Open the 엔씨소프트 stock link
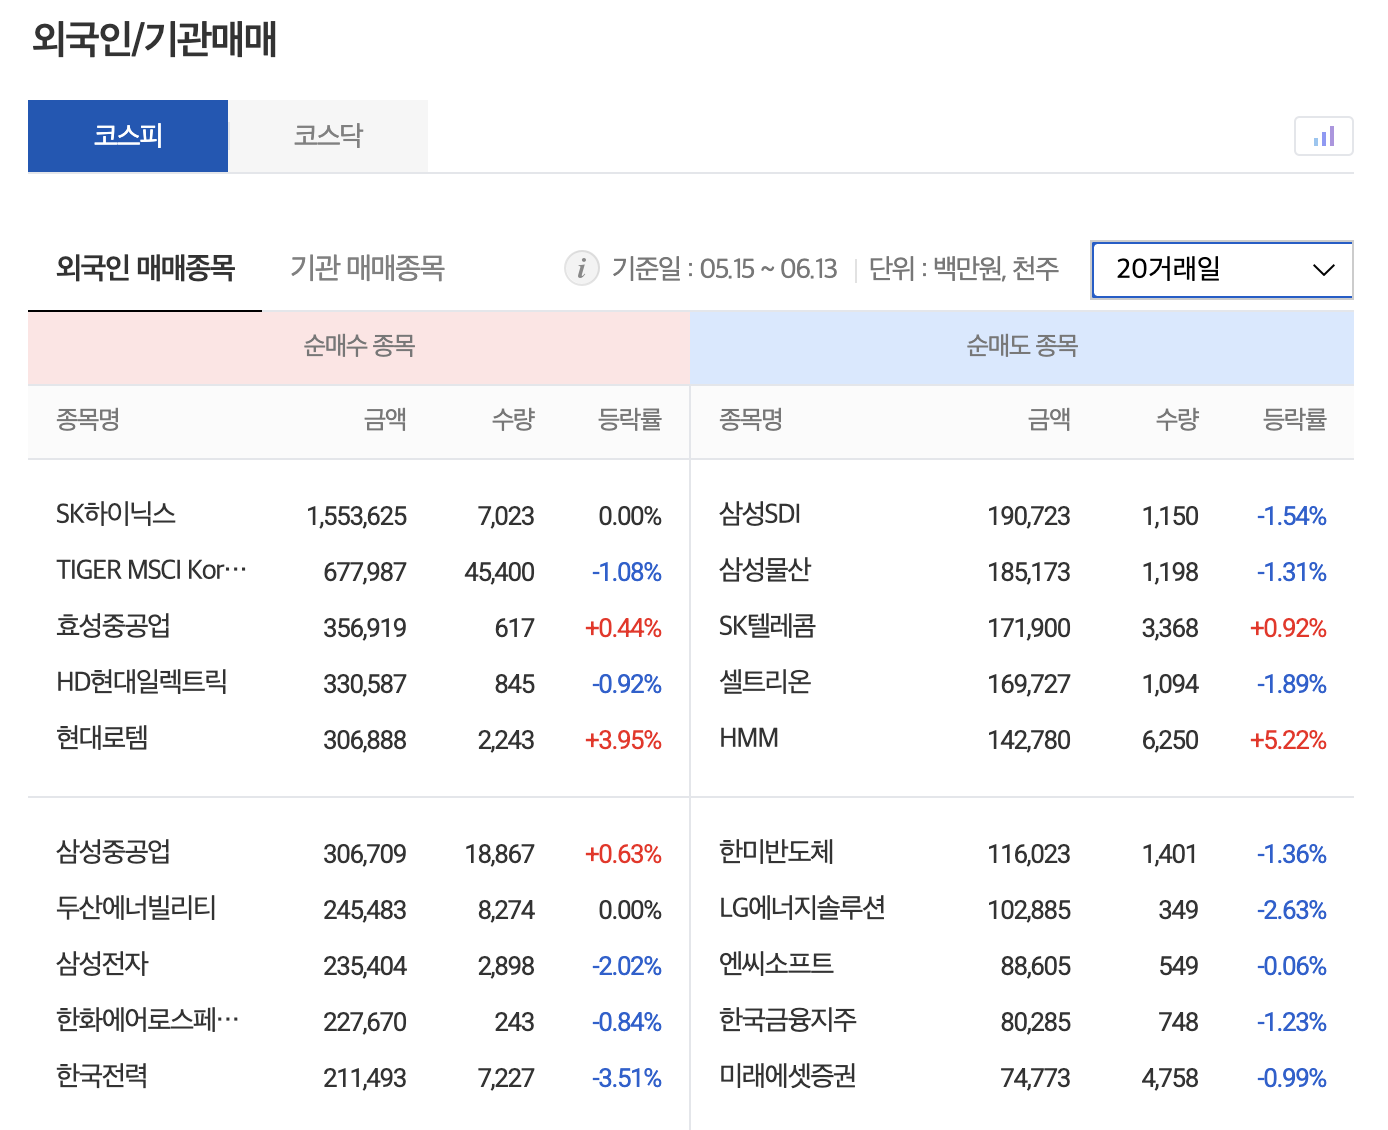This screenshot has height=1130, width=1388. (776, 964)
